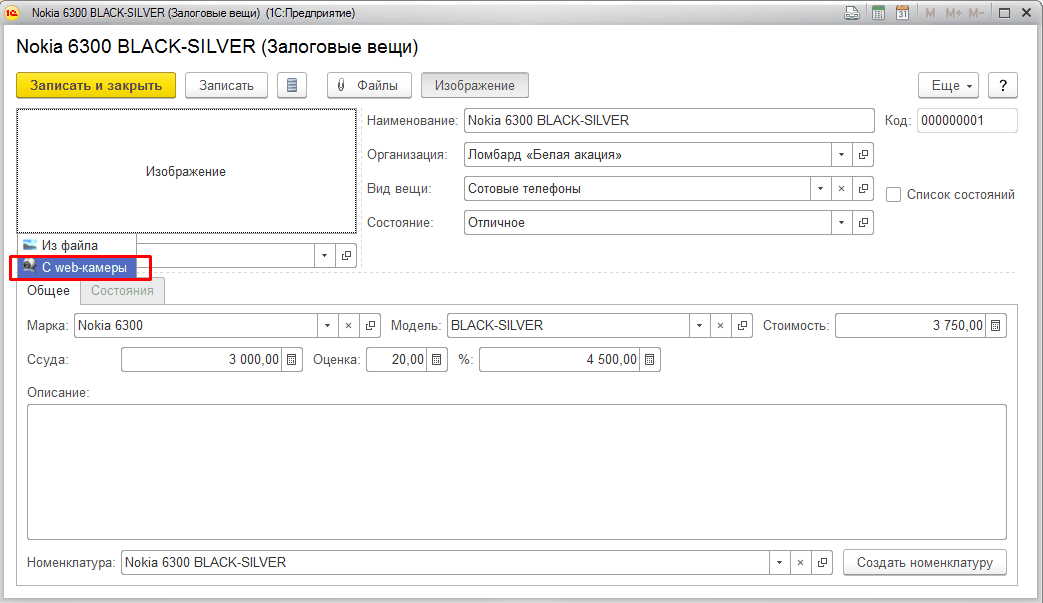
Task: Clear the Вид вещи field
Action: [841, 188]
